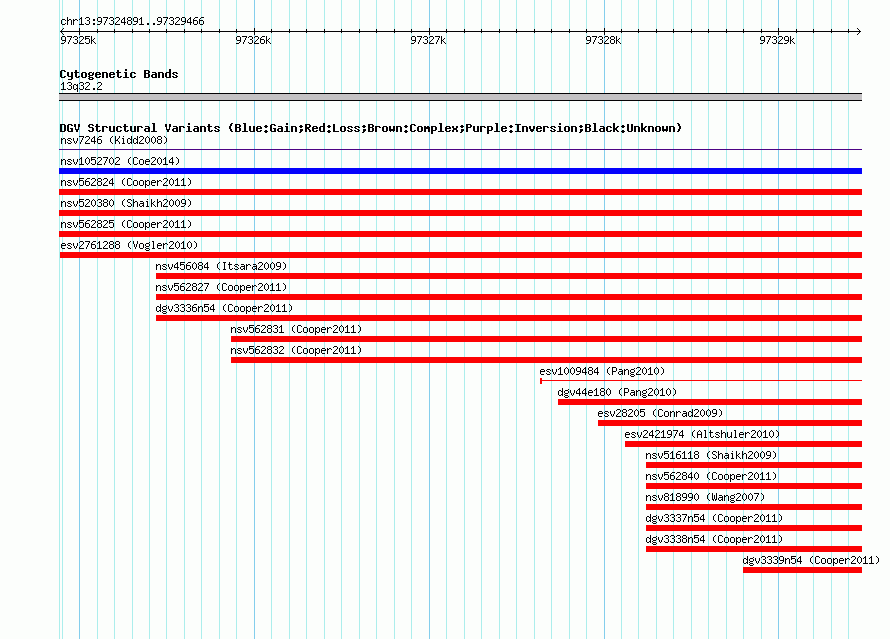Select the short red dgv3339n54 bar
Image resolution: width=890 pixels, height=639 pixels.
click(x=803, y=570)
